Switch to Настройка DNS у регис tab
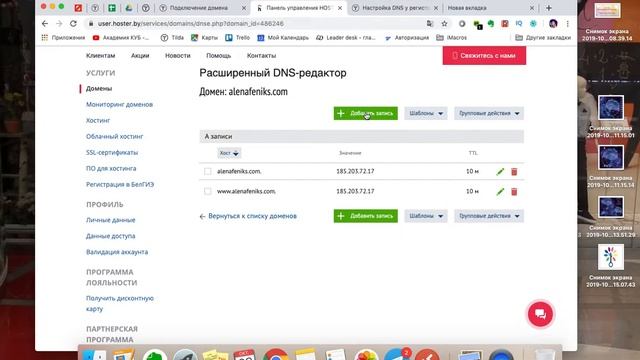This screenshot has height=360, width=640. click(x=390, y=8)
